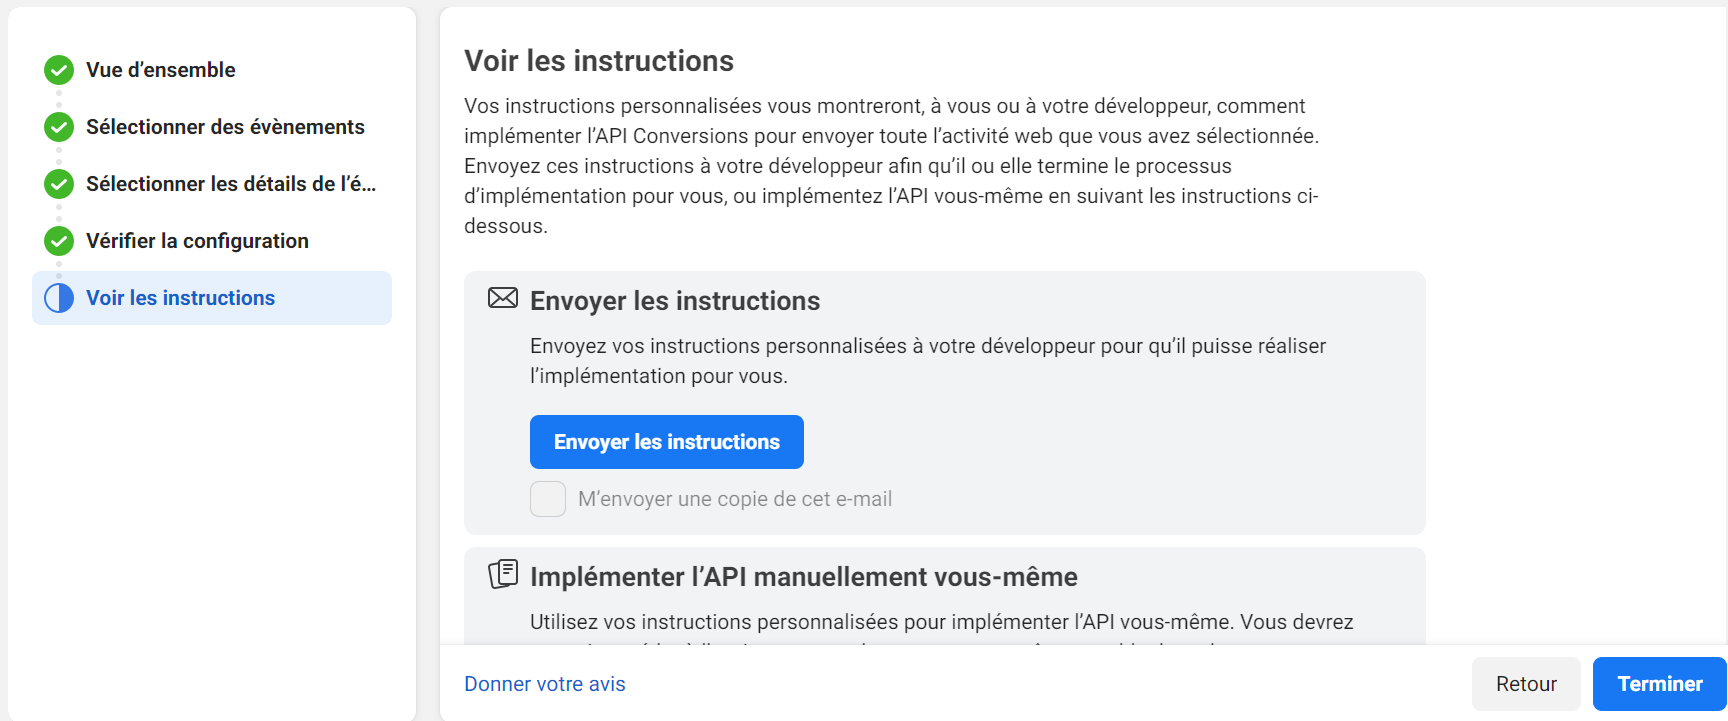Go back with the Retour button
The width and height of the screenshot is (1728, 721).
1526,684
